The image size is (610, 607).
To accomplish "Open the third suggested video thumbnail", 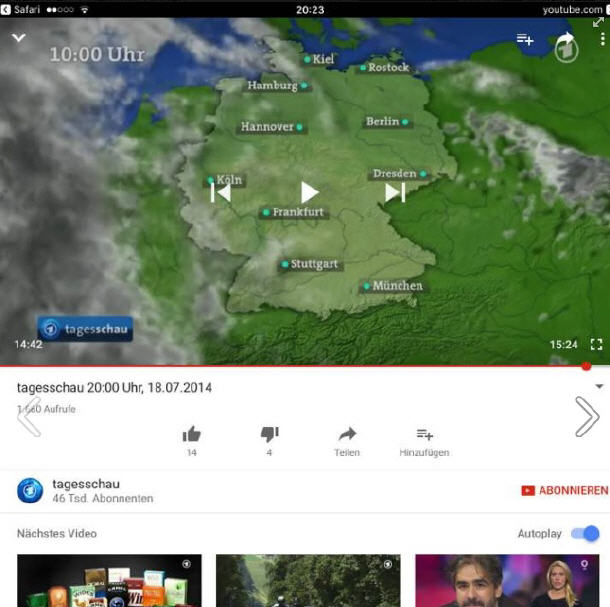I will click(x=507, y=580).
